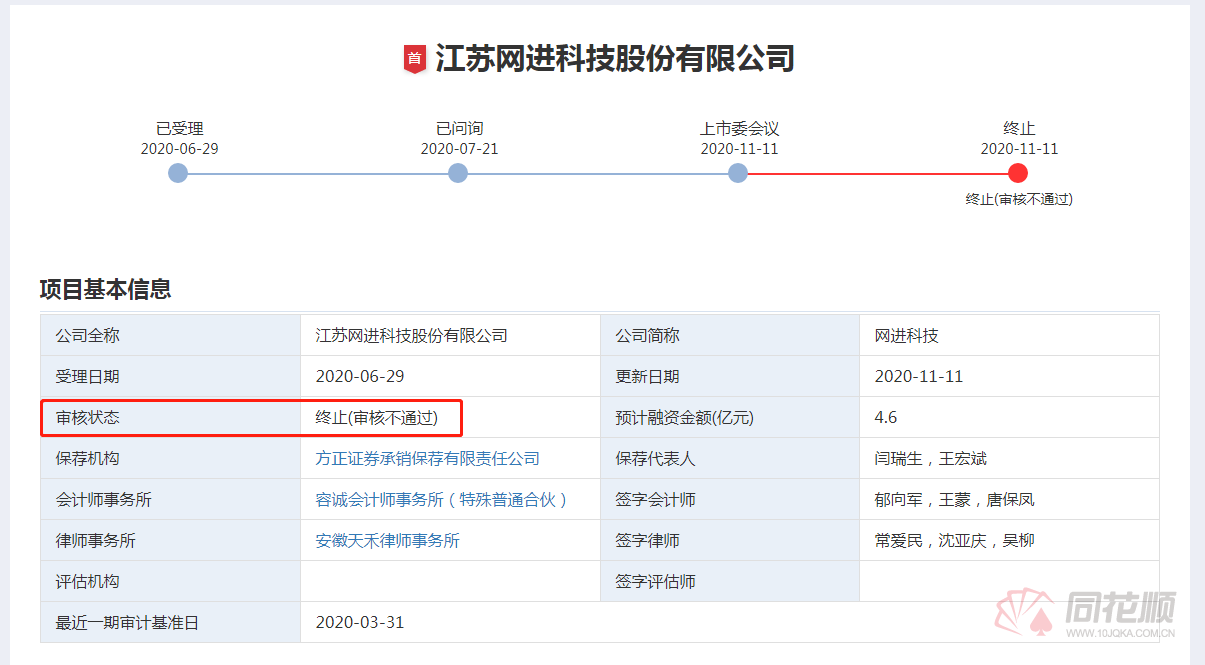Click the 终止(审核不通过) caption under timeline
This screenshot has height=665, width=1205.
[1018, 199]
